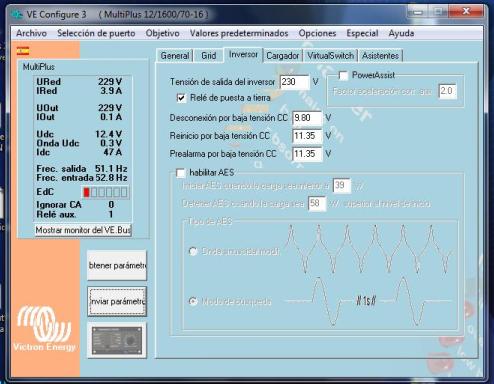Open the Ayuda menu

[x=401, y=33]
